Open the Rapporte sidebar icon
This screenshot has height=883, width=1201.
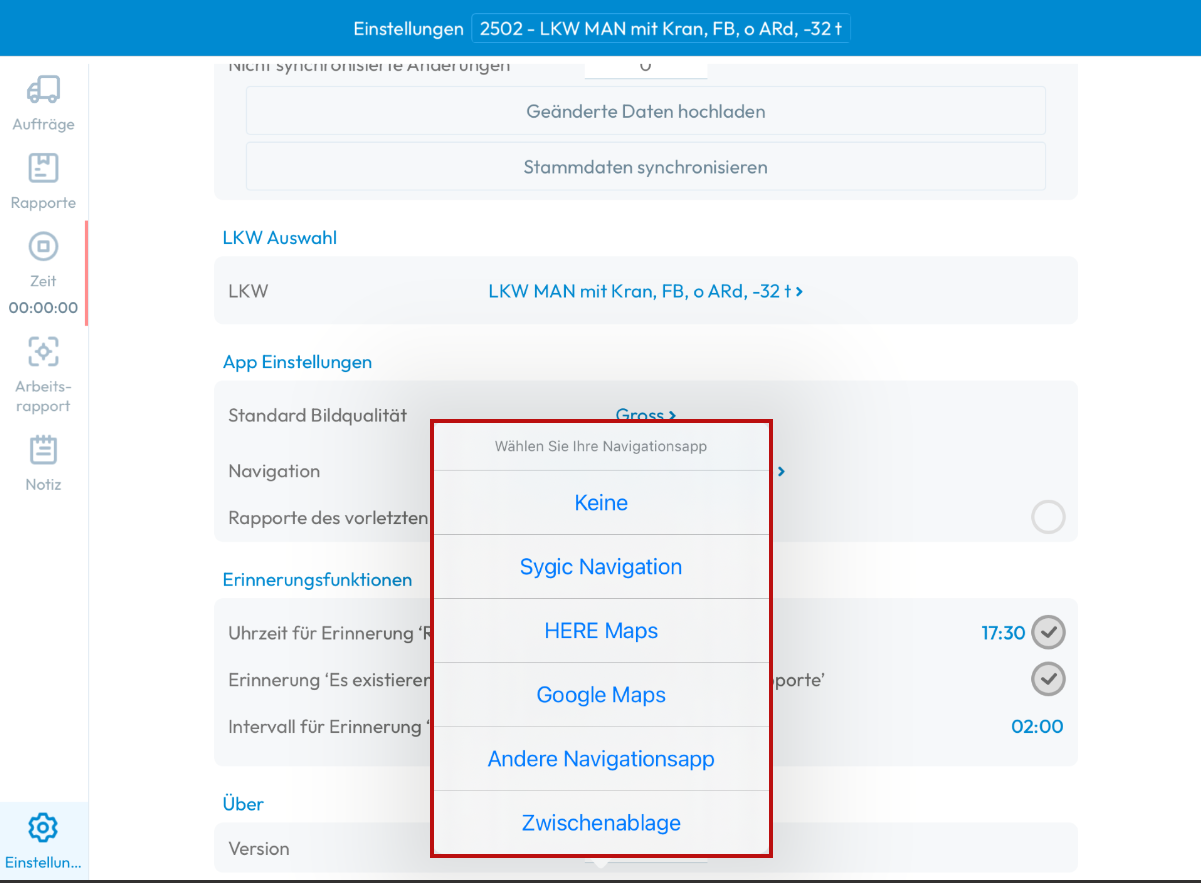coord(43,168)
